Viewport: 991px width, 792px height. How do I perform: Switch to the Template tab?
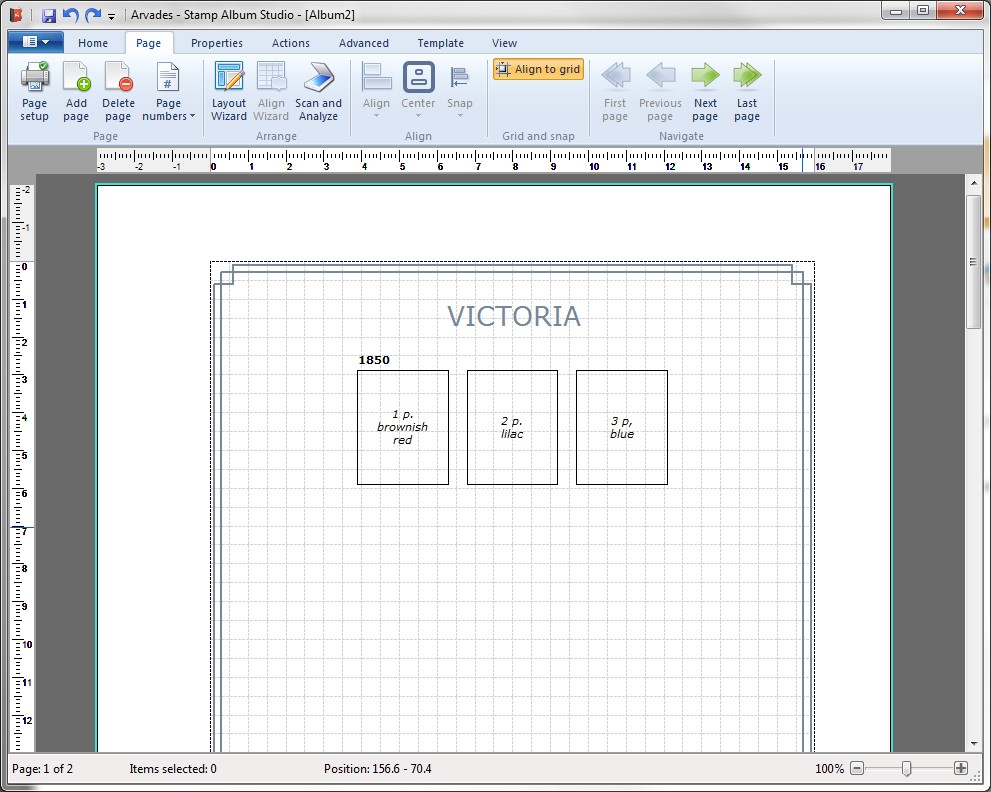click(x=441, y=43)
